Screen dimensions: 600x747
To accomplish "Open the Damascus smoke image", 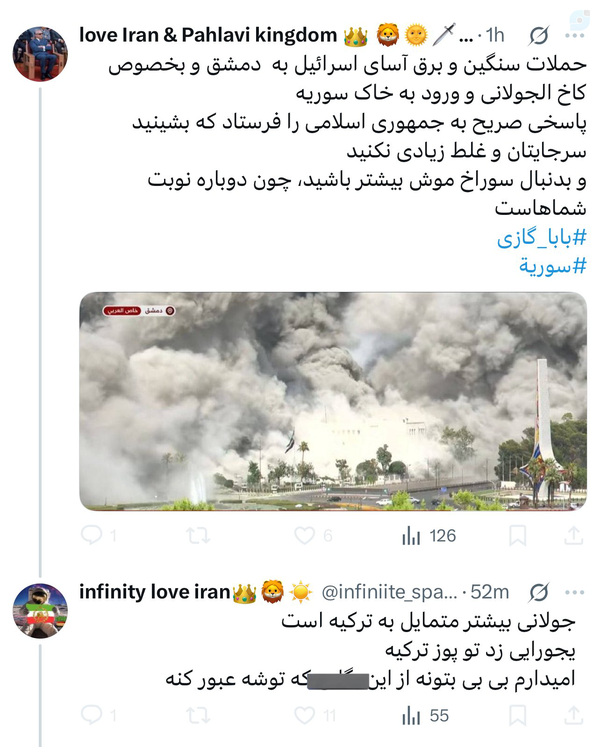I will pos(333,401).
